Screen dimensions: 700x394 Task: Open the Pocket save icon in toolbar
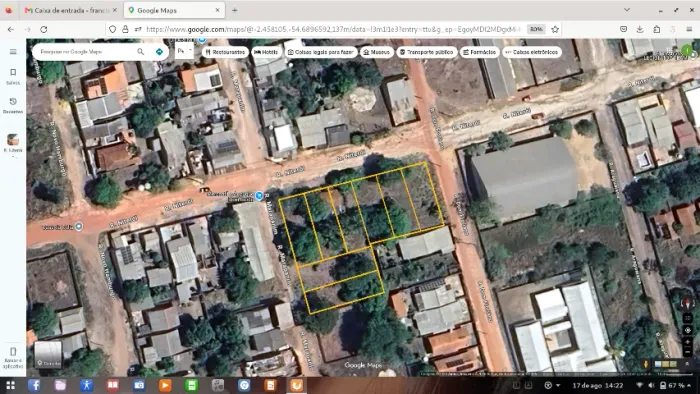pyautogui.click(x=623, y=29)
